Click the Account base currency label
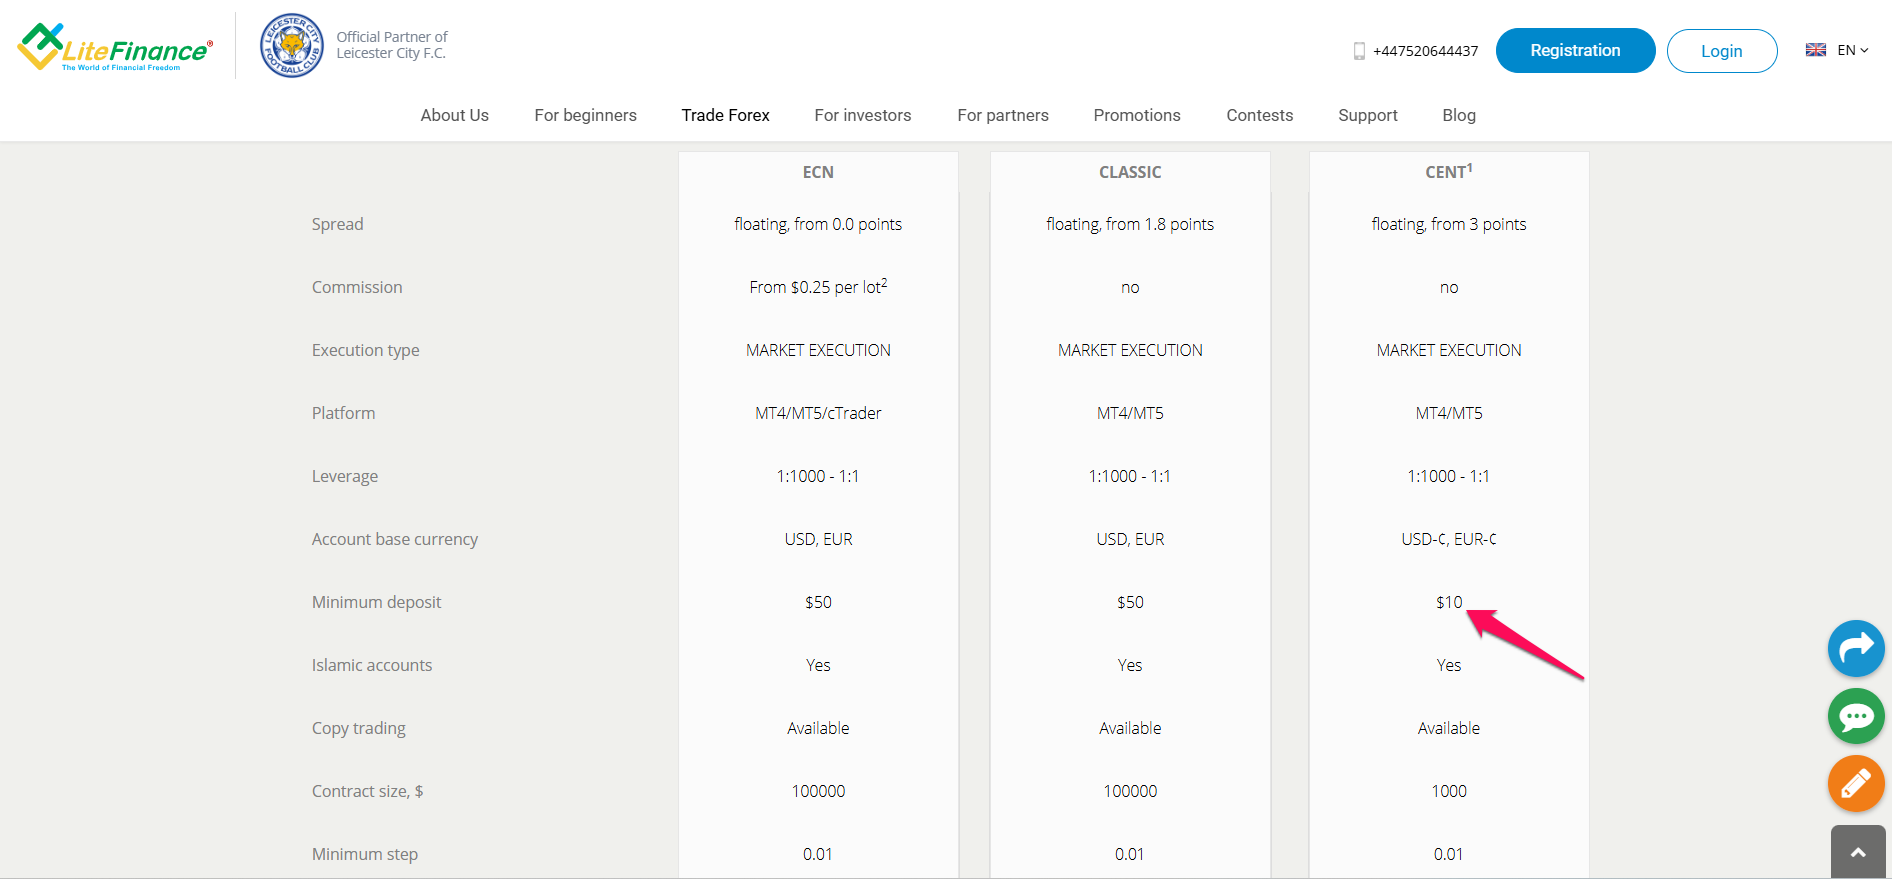 pos(395,540)
